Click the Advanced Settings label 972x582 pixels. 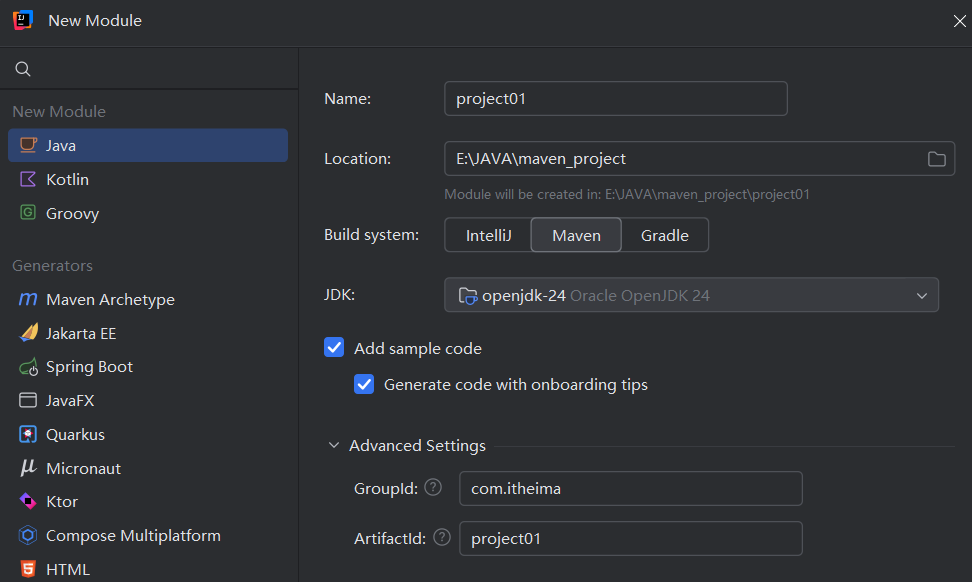click(x=417, y=446)
